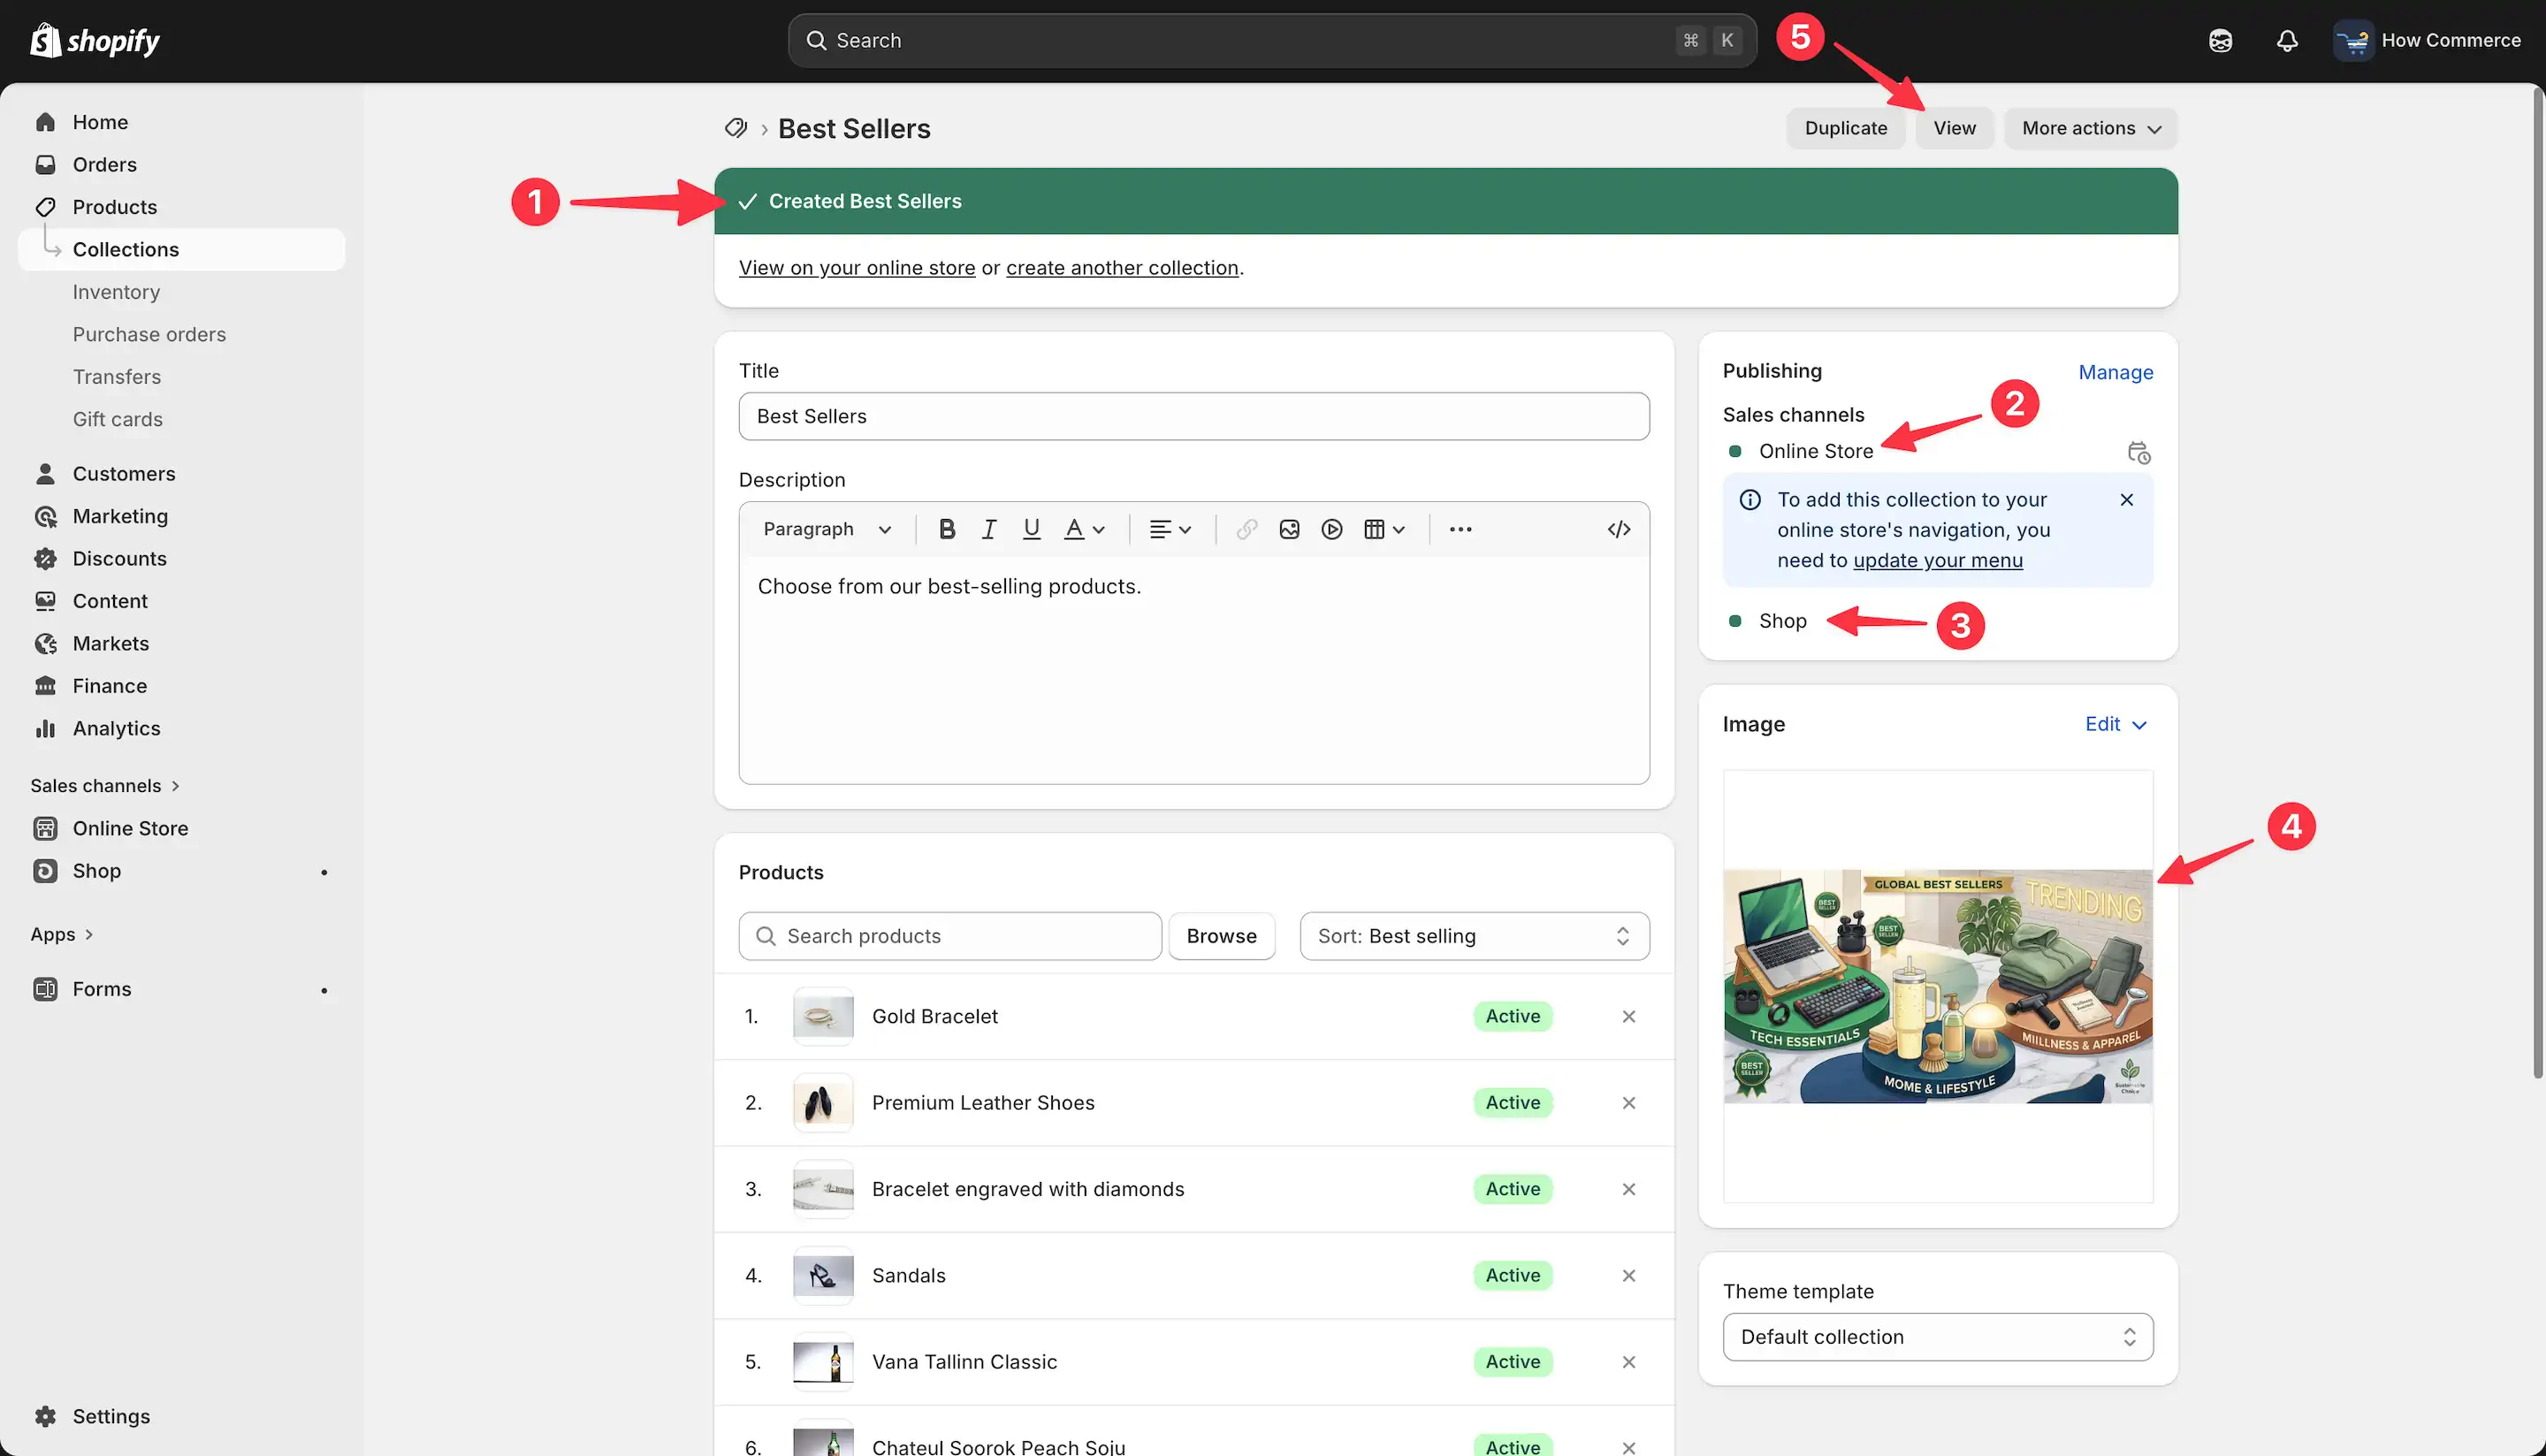This screenshot has width=2546, height=1456.
Task: Remove Premium Leather Shoes from collection
Action: (x=1629, y=1102)
